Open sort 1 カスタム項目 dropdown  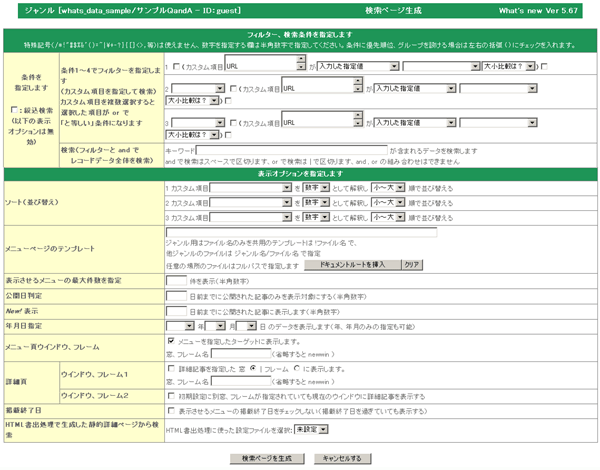(x=251, y=188)
